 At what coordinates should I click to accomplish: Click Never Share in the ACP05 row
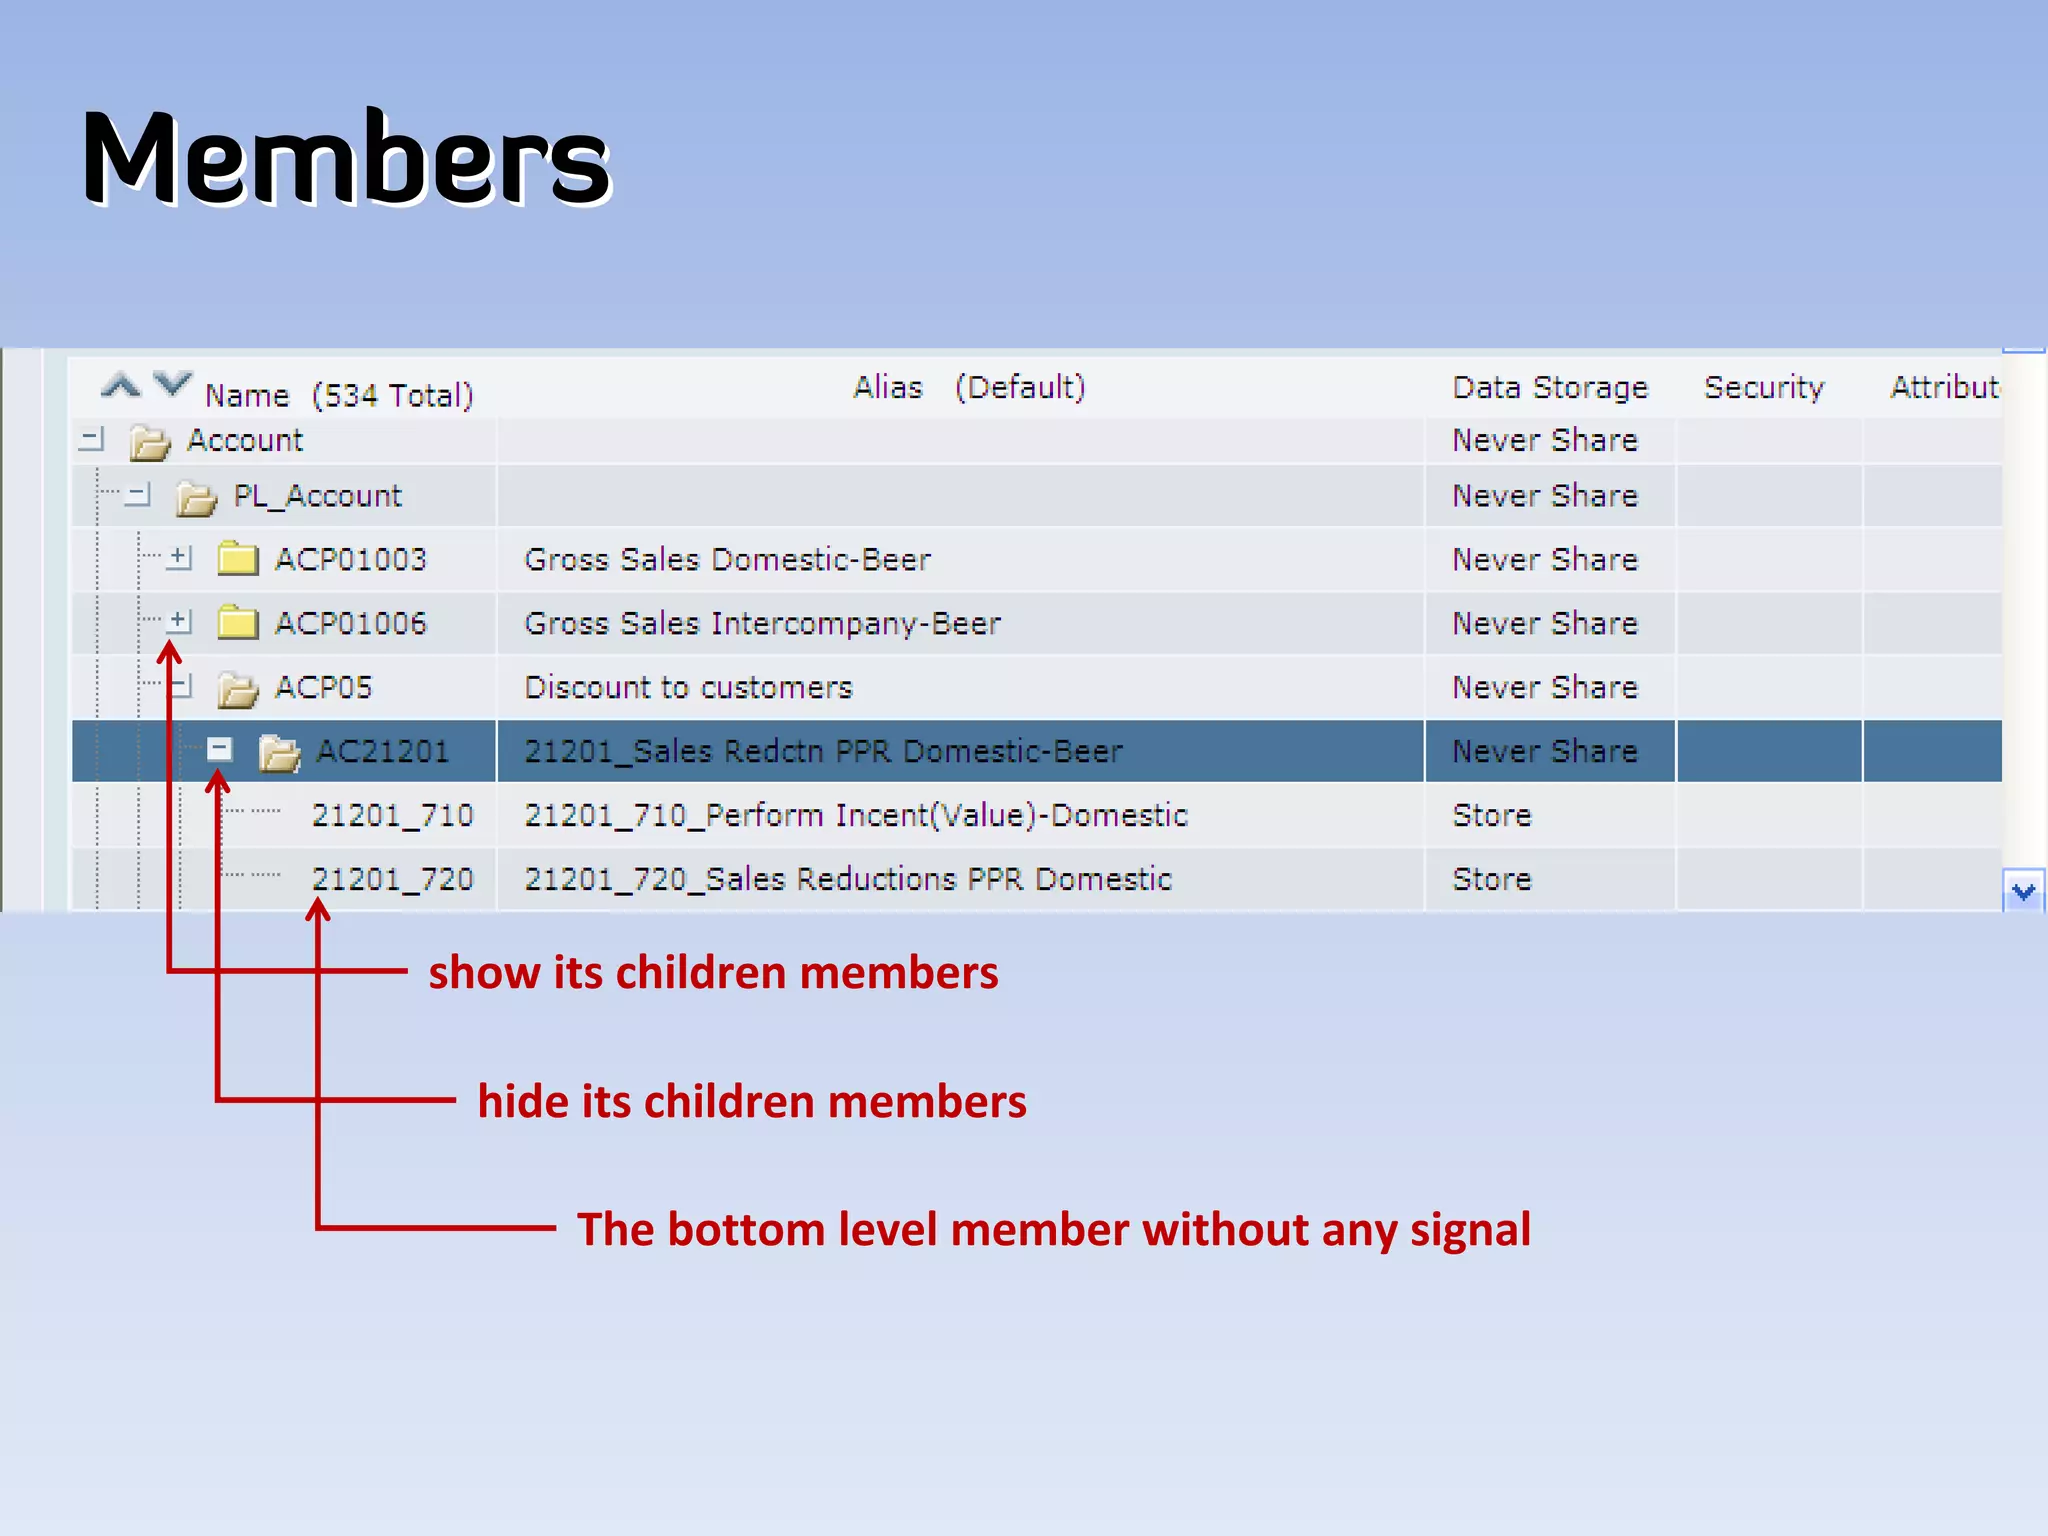click(1545, 687)
